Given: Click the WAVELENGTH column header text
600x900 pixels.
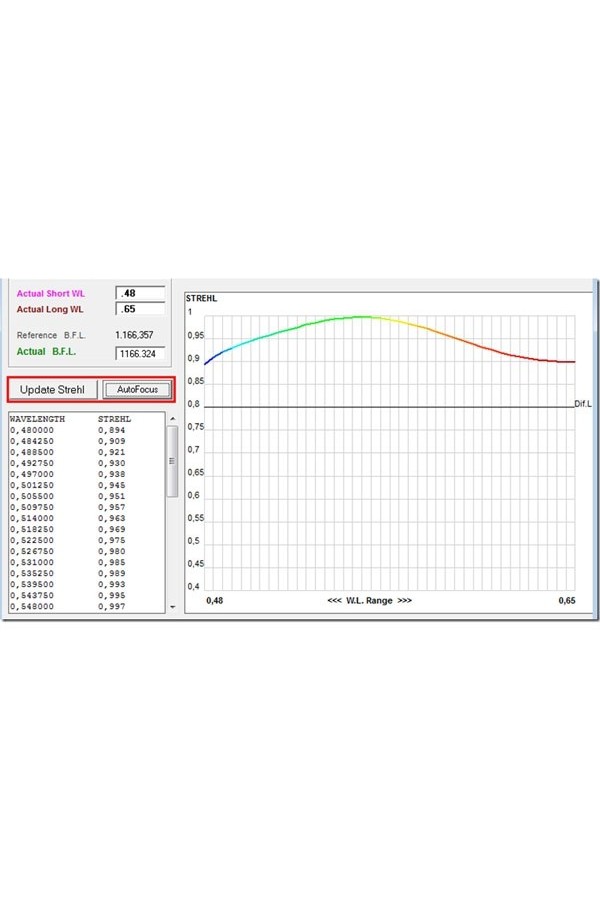Looking at the screenshot, I should (x=37, y=419).
